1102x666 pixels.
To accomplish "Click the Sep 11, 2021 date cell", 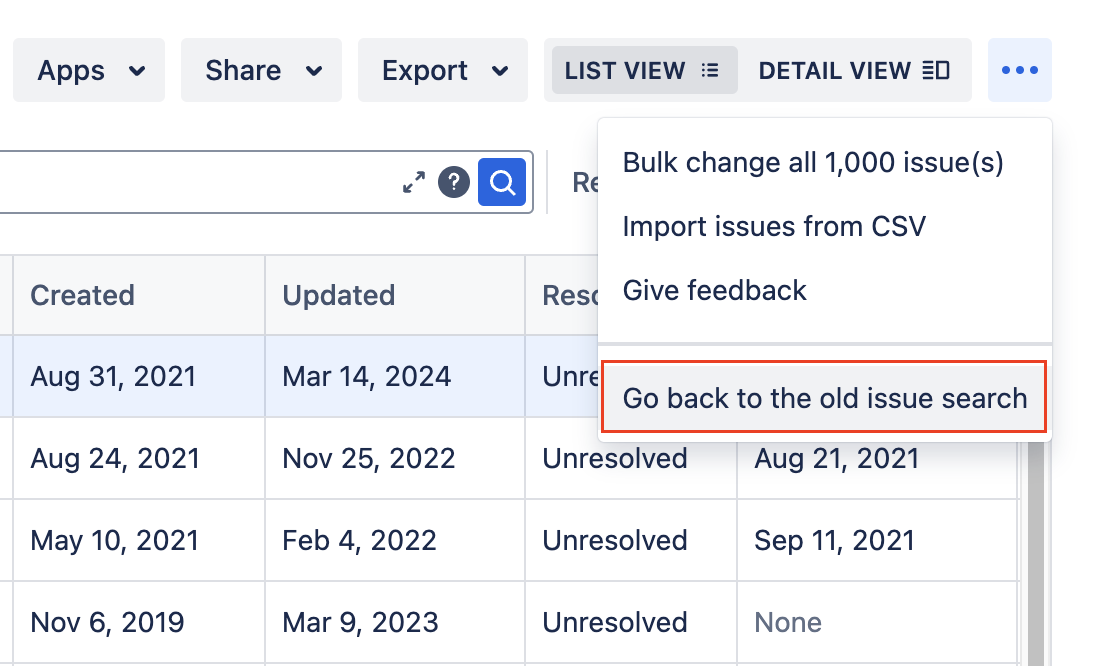I will coord(834,540).
